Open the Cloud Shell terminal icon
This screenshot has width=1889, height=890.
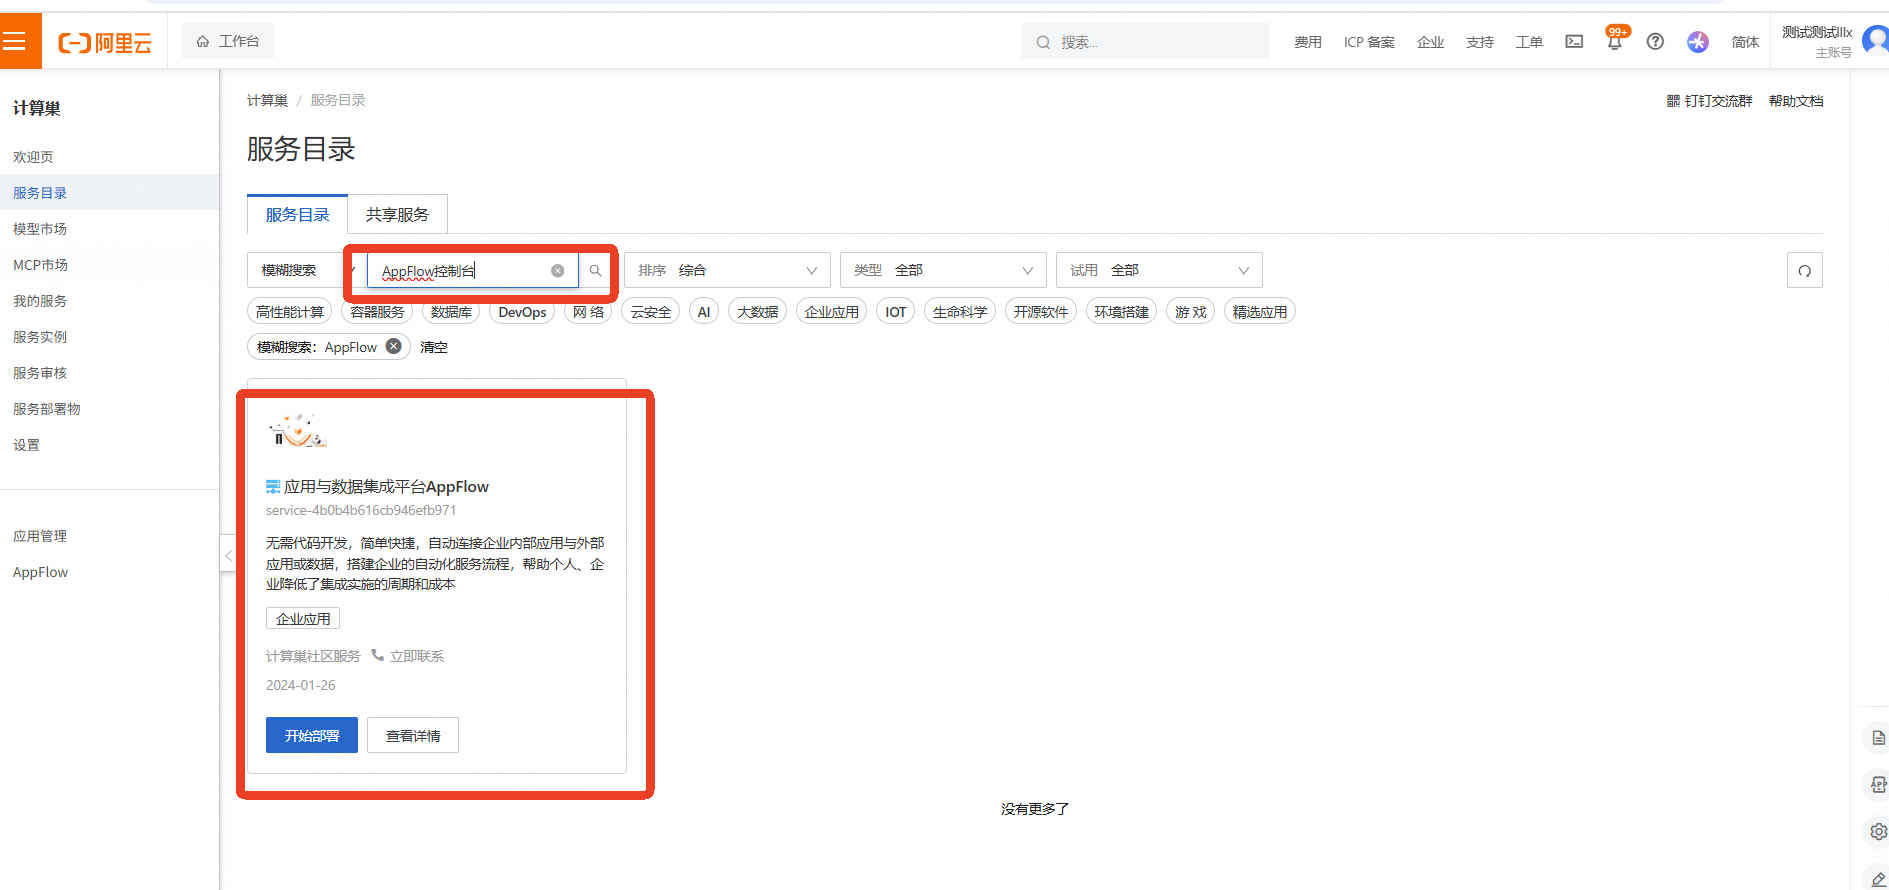1574,42
